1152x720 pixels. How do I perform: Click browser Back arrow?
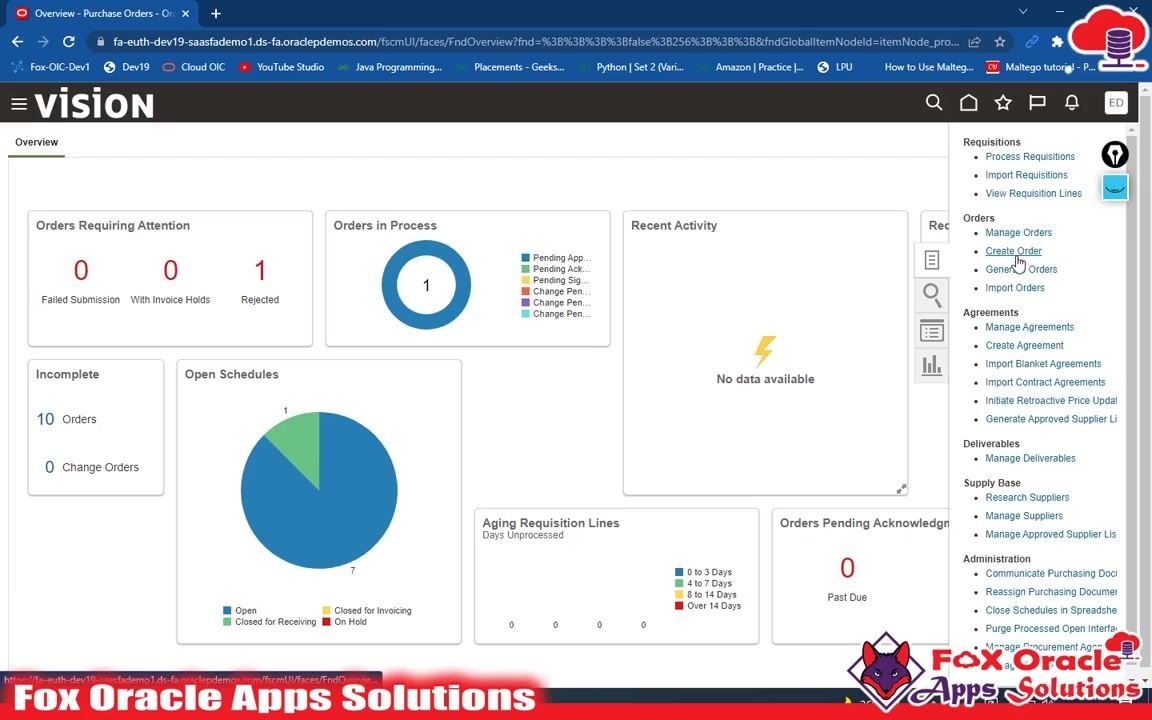pyautogui.click(x=18, y=42)
